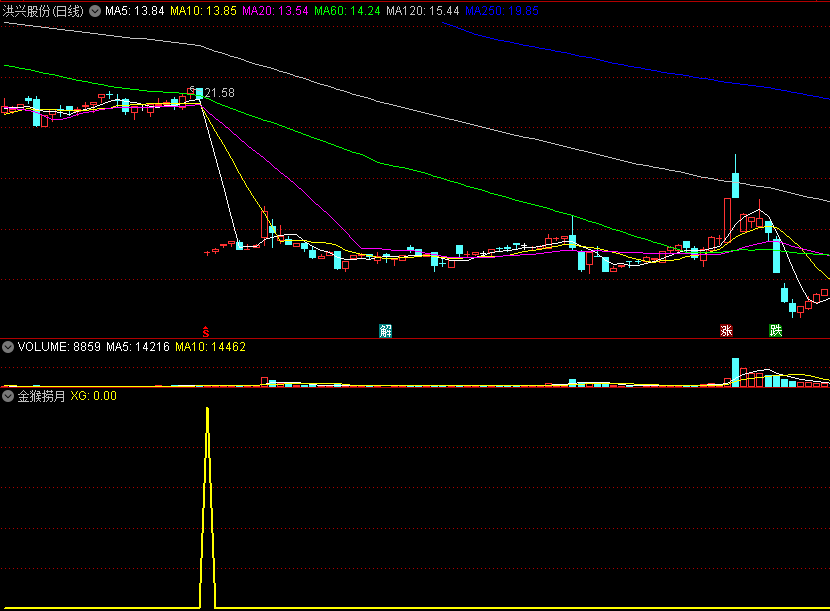
Task: Click the 解 info marker icon
Action: tap(385, 331)
